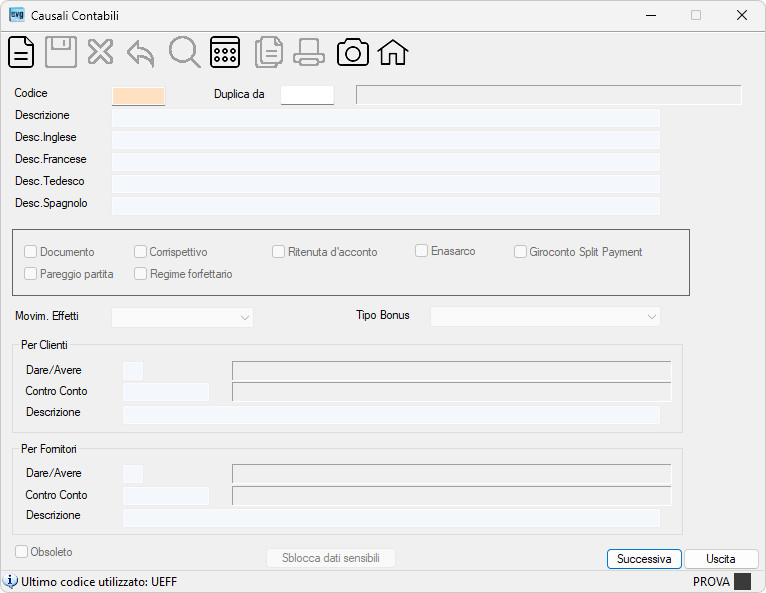Click the orange Codice input field
This screenshot has height=593, width=766.
tap(138, 96)
